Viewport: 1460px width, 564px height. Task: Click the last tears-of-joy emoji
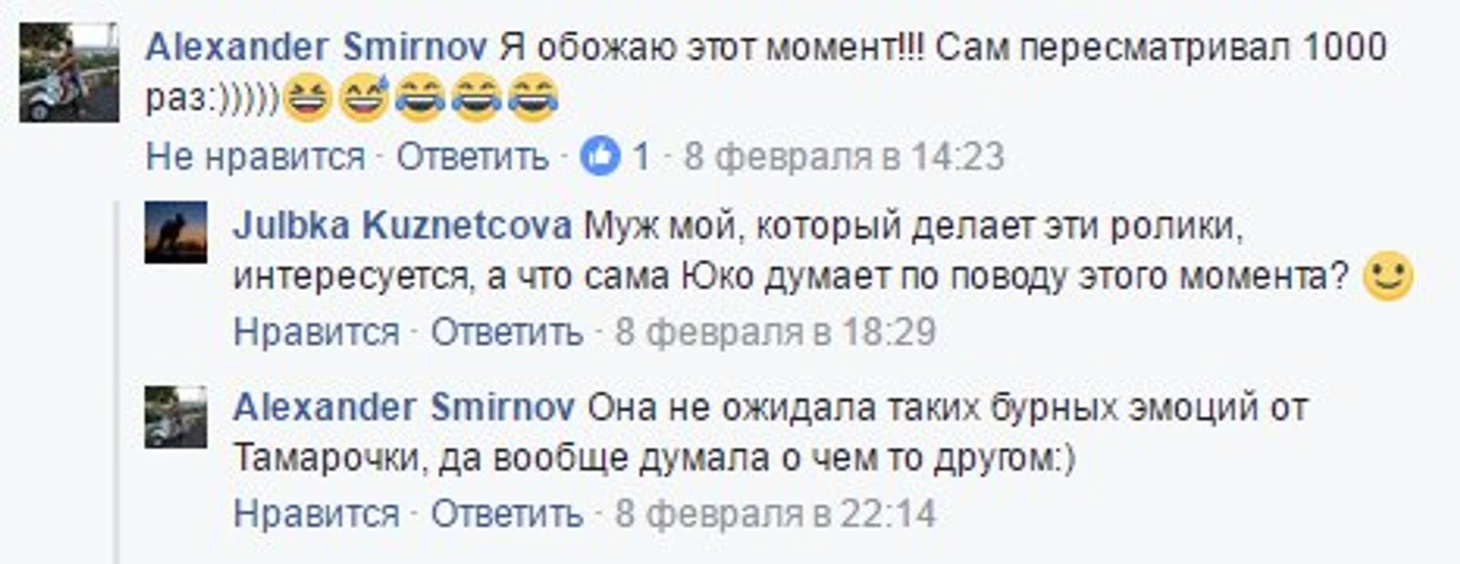pyautogui.click(x=533, y=99)
